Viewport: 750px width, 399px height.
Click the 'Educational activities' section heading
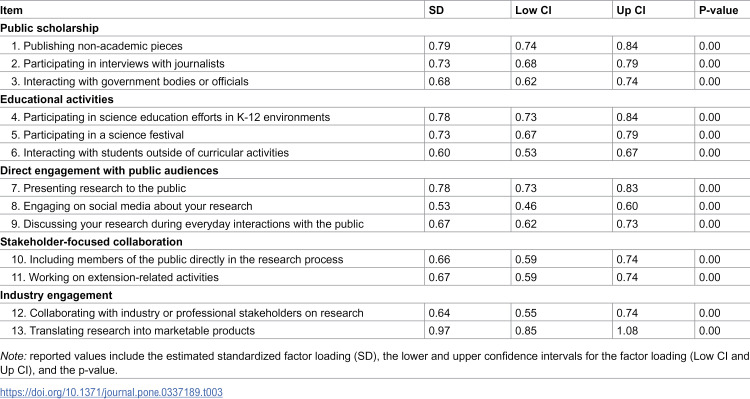(x=57, y=100)
